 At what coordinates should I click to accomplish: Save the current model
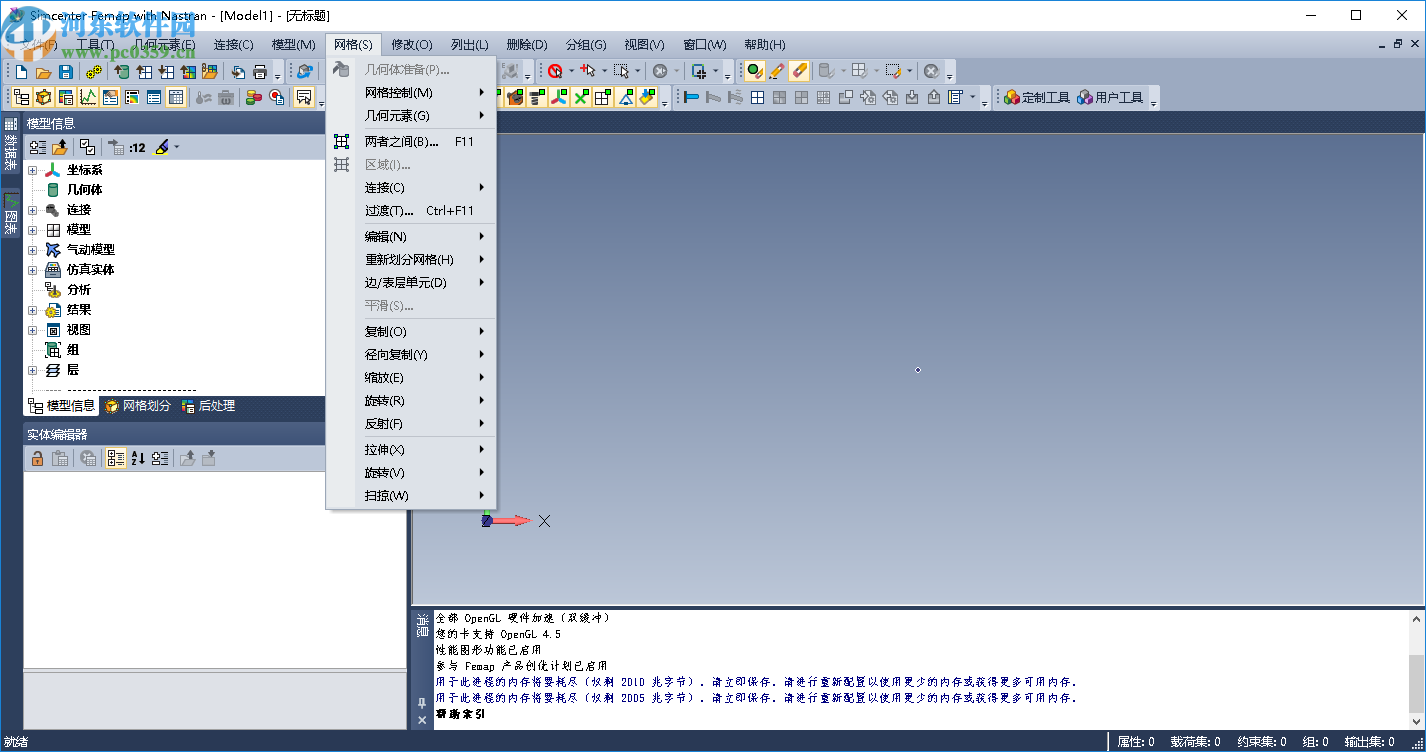(x=64, y=70)
